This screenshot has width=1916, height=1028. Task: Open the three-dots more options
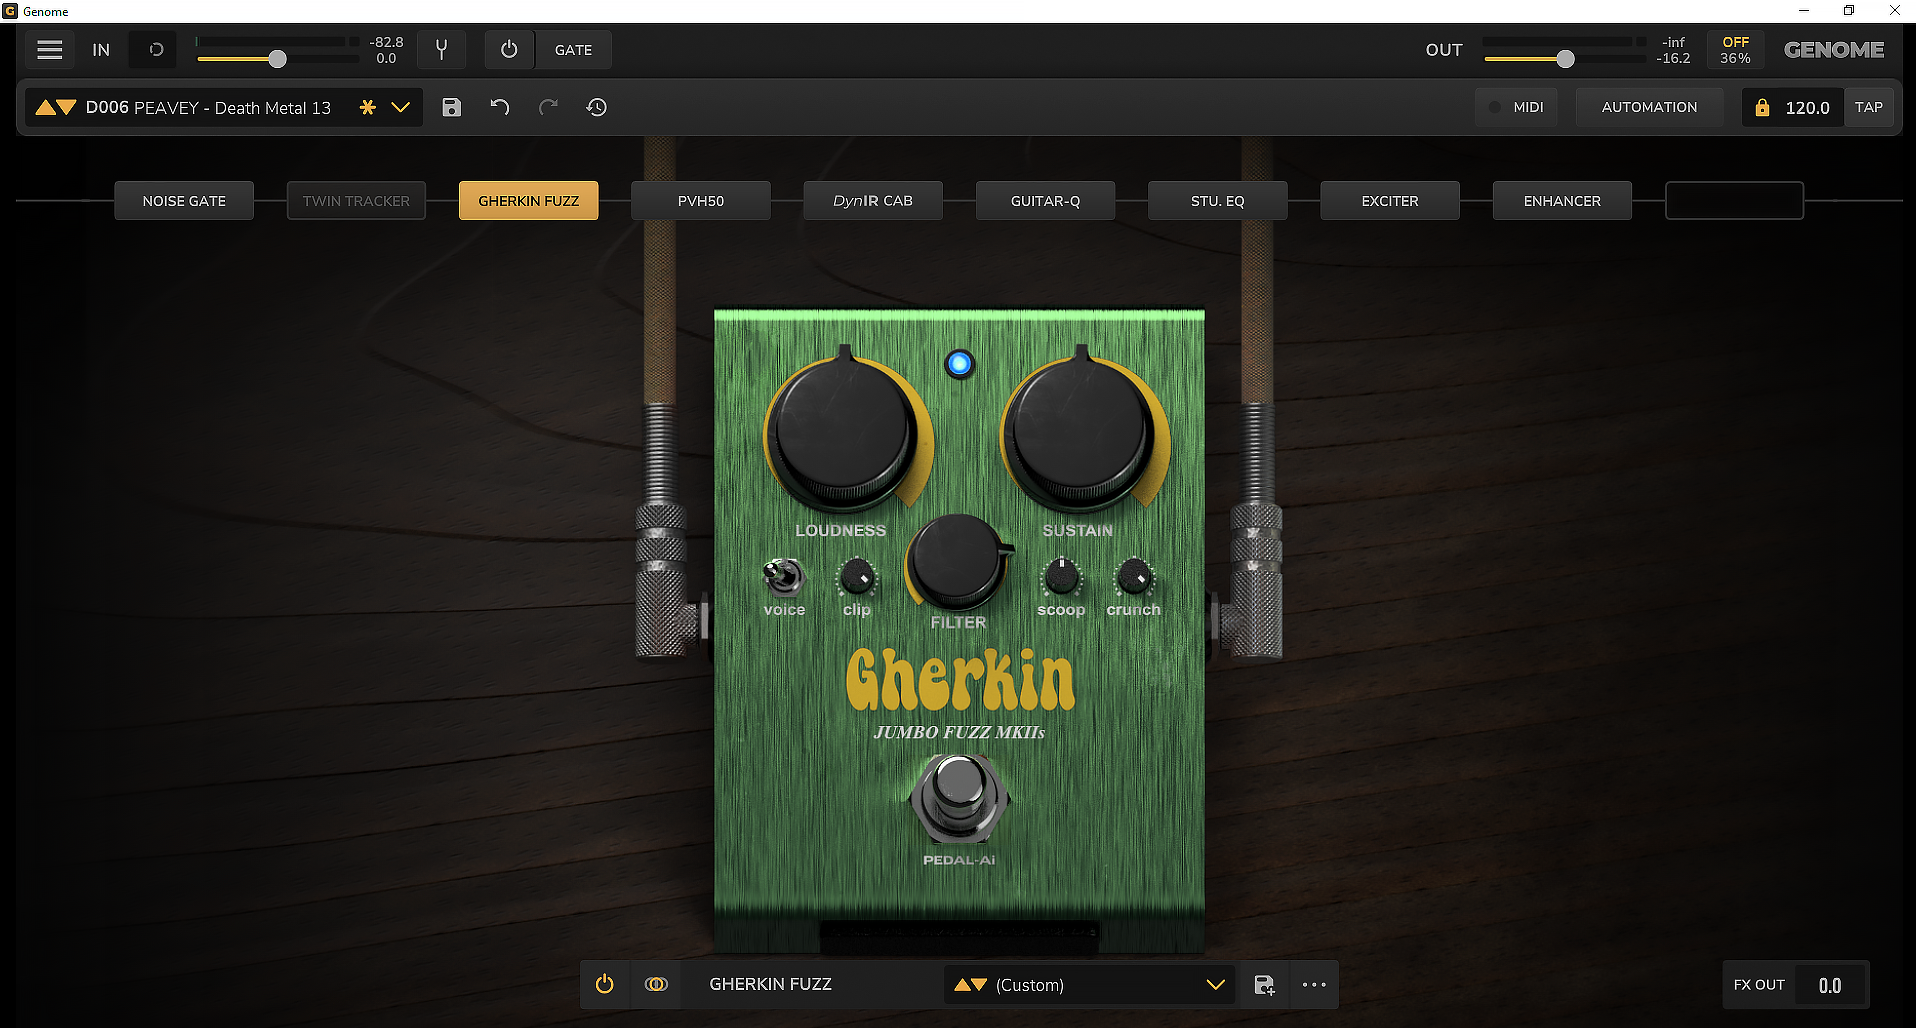click(x=1314, y=985)
